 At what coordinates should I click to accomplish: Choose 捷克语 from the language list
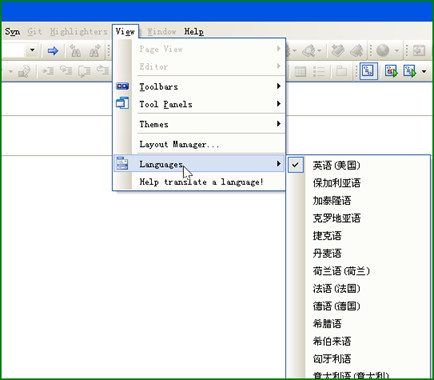pos(358,236)
